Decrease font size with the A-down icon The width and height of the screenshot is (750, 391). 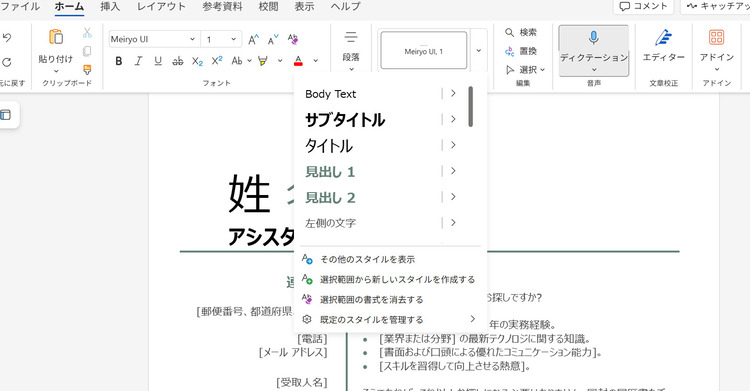pyautogui.click(x=273, y=40)
